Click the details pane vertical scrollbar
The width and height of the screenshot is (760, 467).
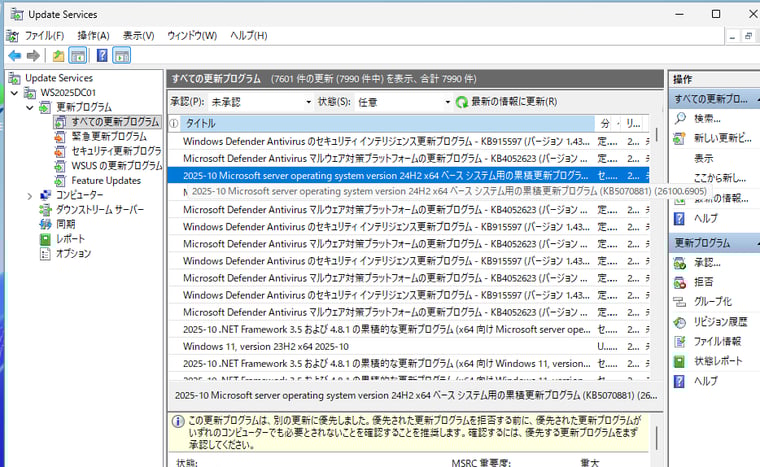pos(657,439)
